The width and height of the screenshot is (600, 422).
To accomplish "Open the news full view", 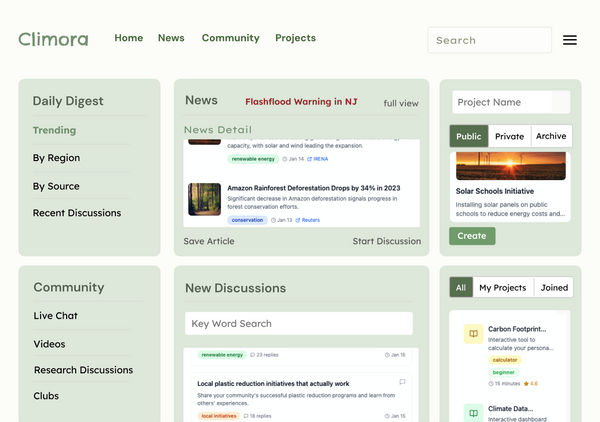I will tap(401, 103).
